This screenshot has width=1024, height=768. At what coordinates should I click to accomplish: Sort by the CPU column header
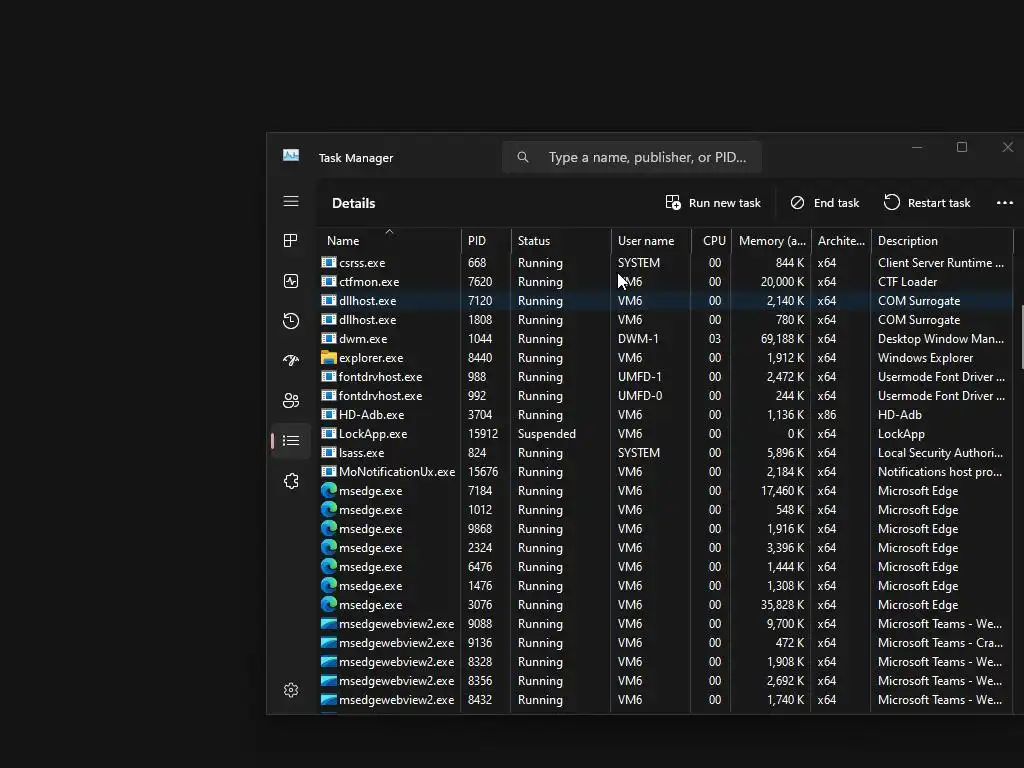[x=712, y=240]
